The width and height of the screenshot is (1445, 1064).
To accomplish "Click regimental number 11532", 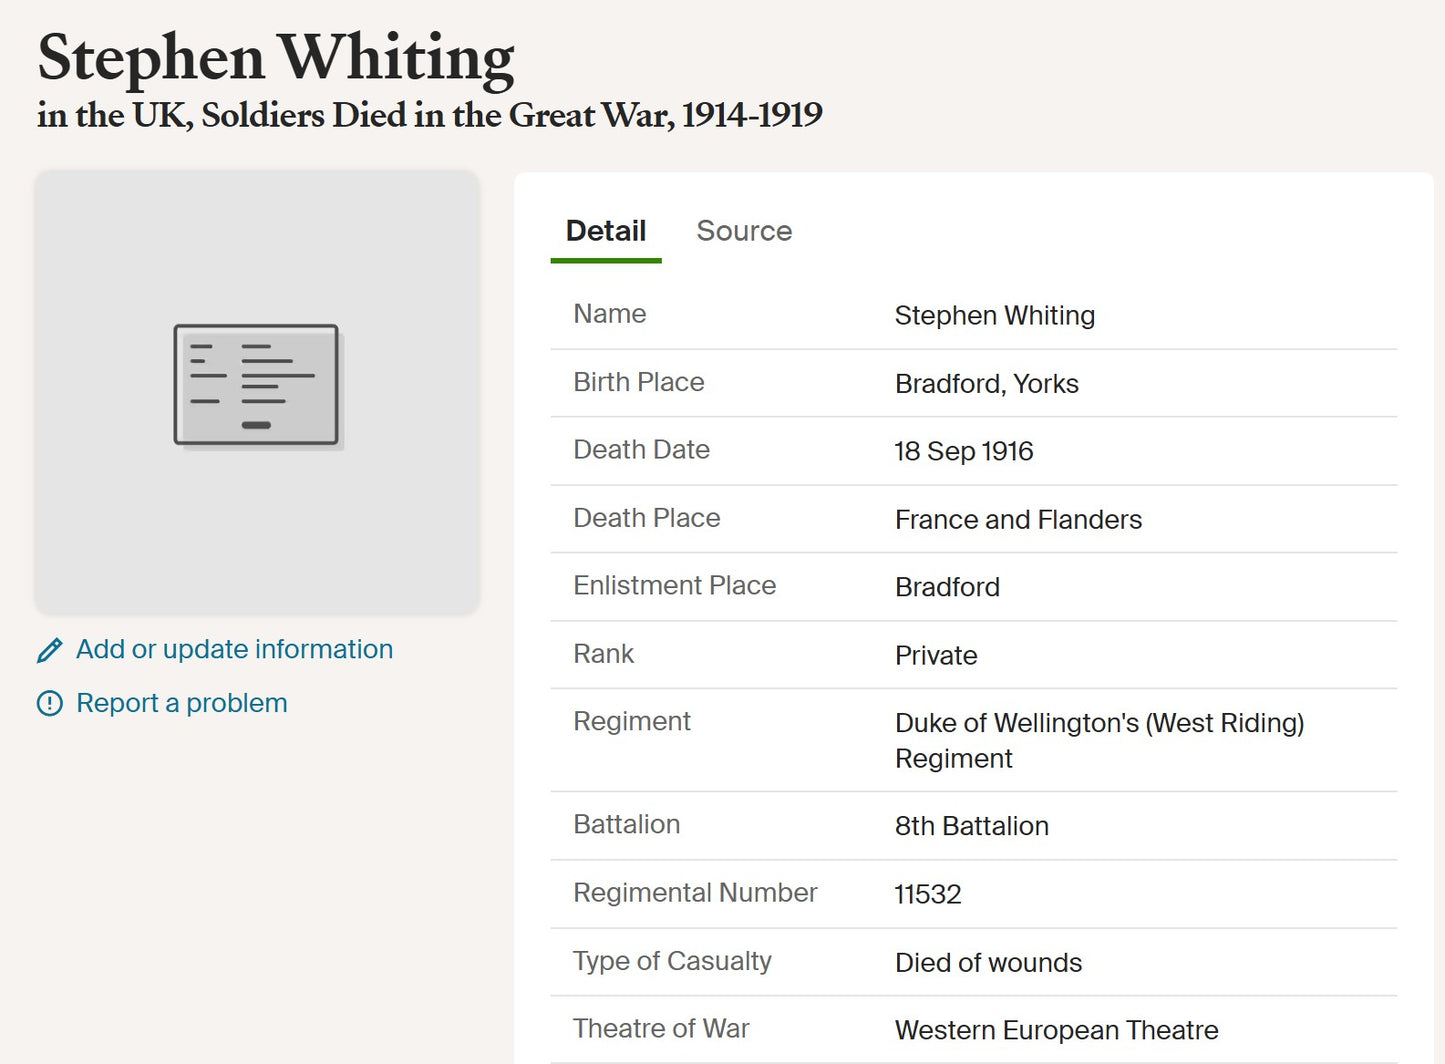I will pyautogui.click(x=927, y=894).
